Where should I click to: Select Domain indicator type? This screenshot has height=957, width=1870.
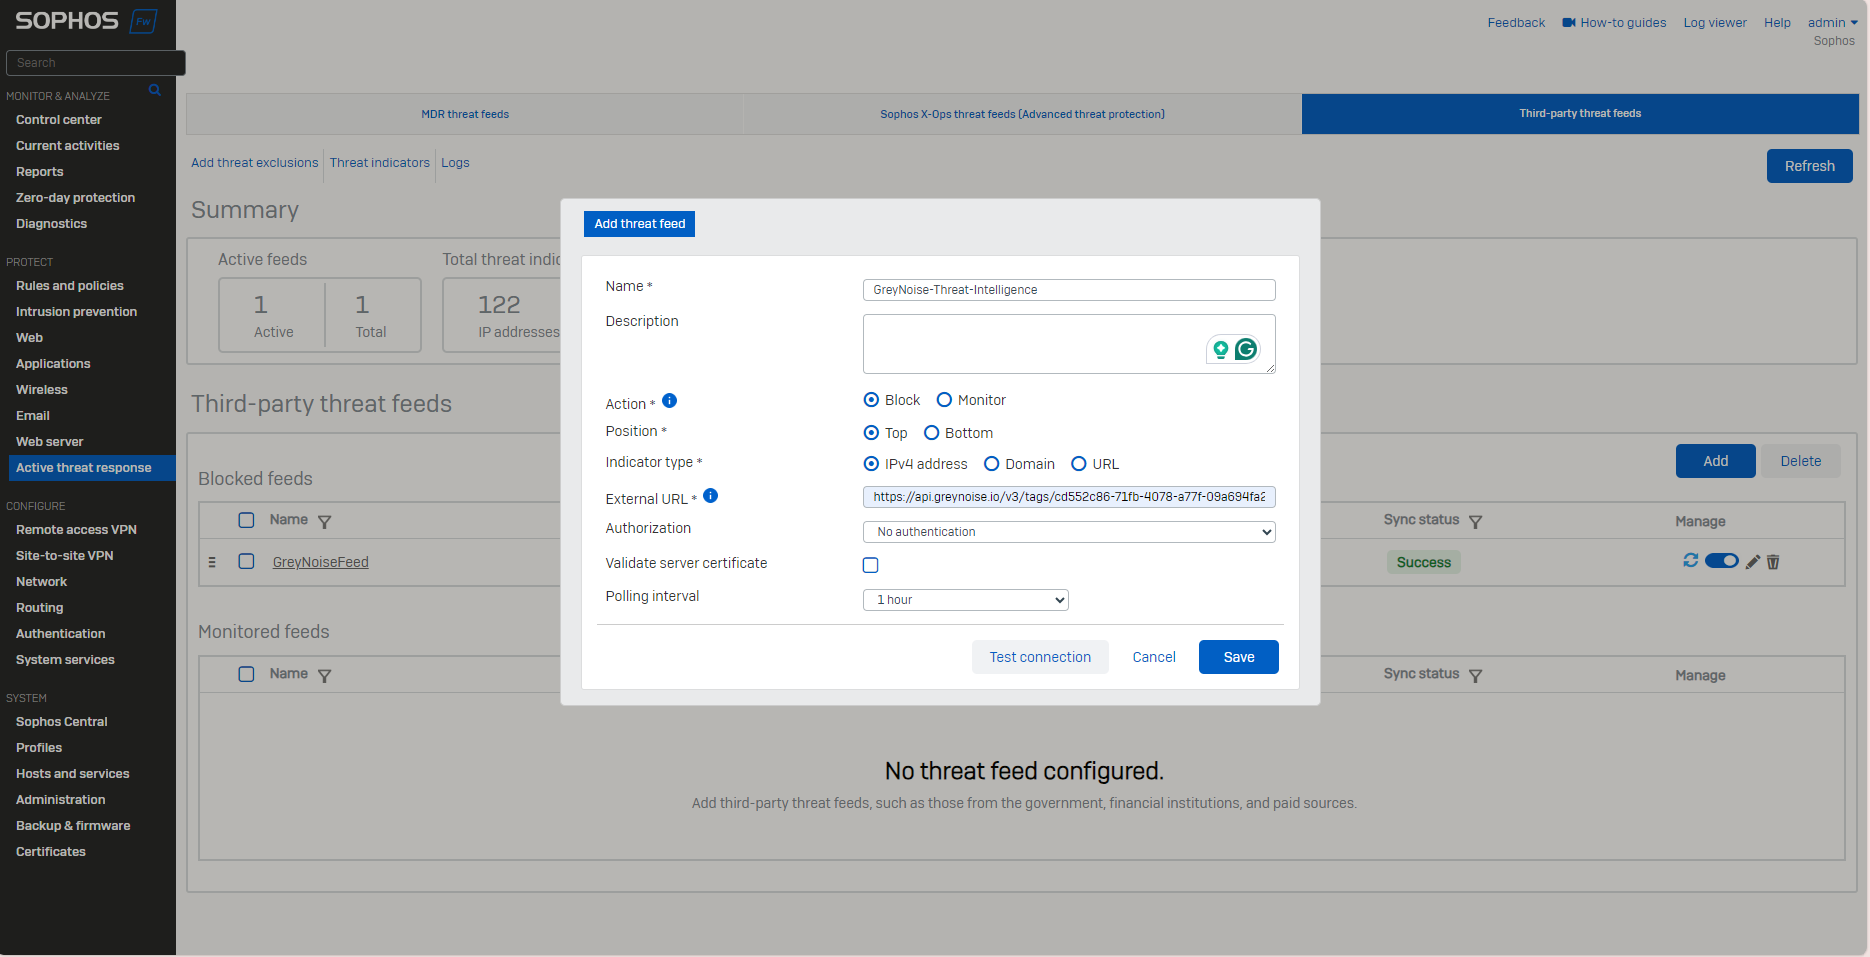pyautogui.click(x=992, y=464)
